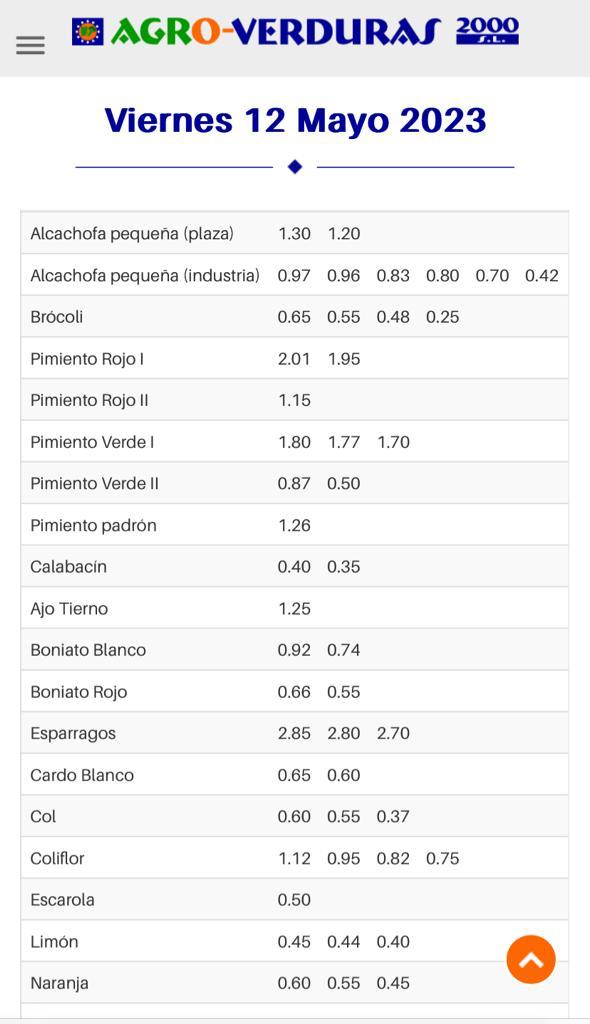This screenshot has width=590, height=1024.
Task: Select the Ajo Tierno row
Action: (295, 609)
